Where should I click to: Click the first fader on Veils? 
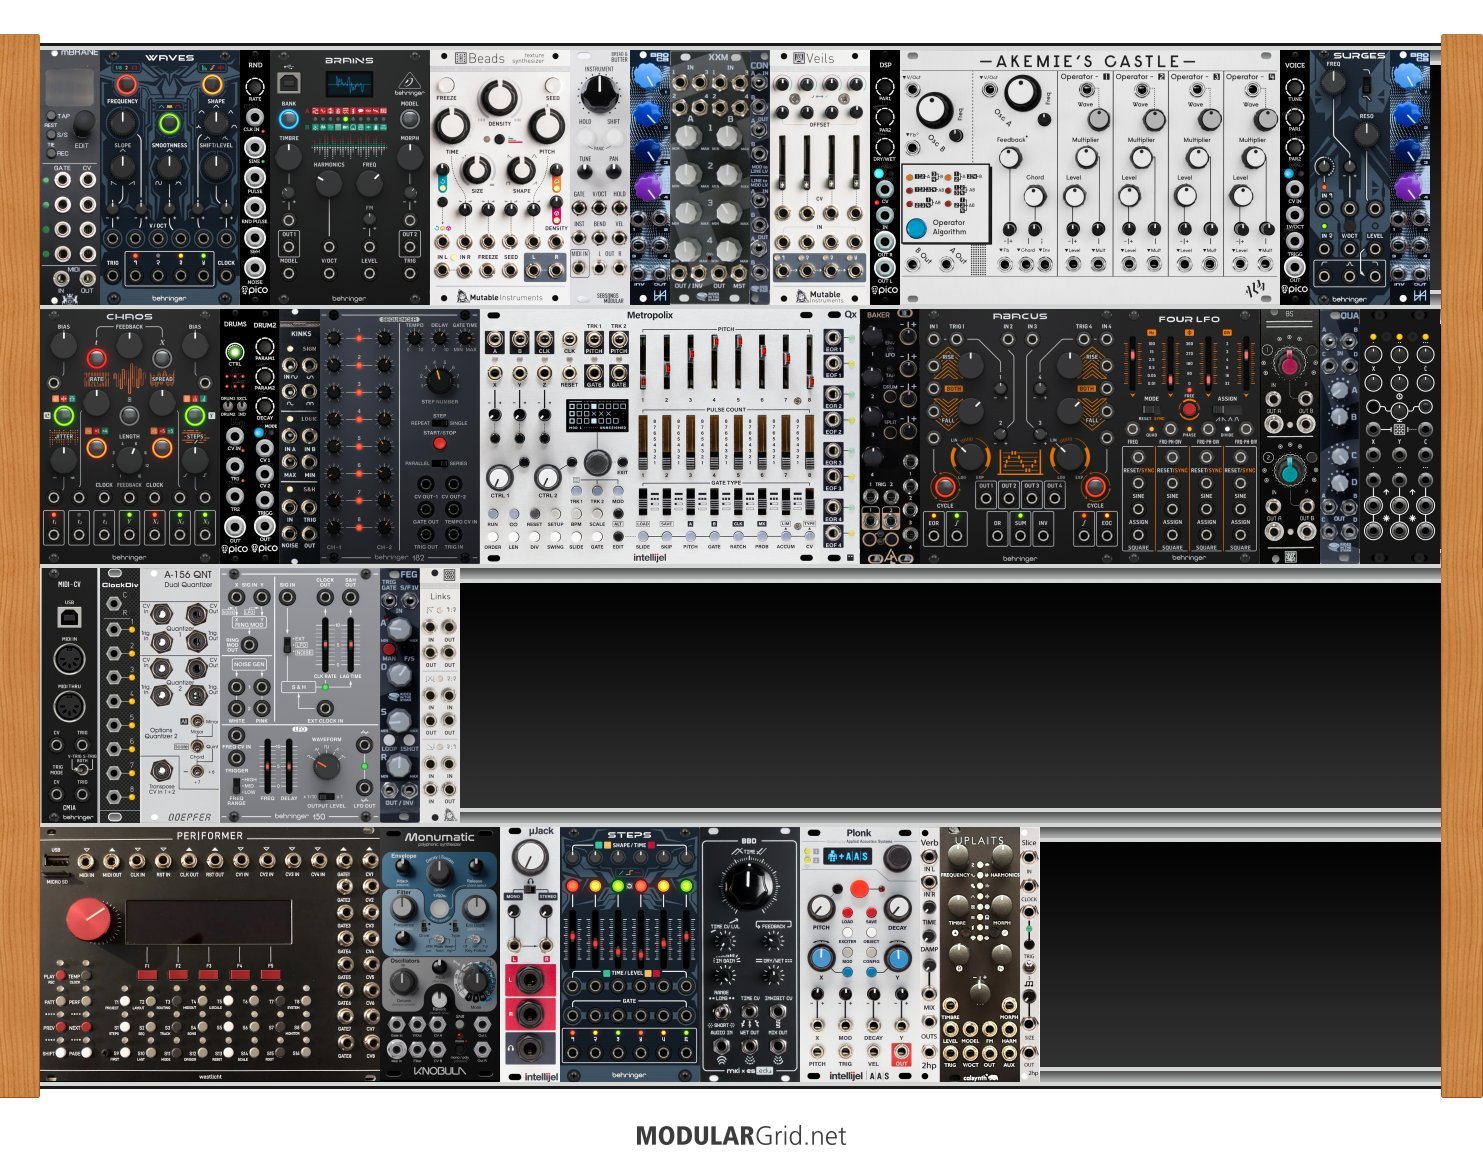782,160
